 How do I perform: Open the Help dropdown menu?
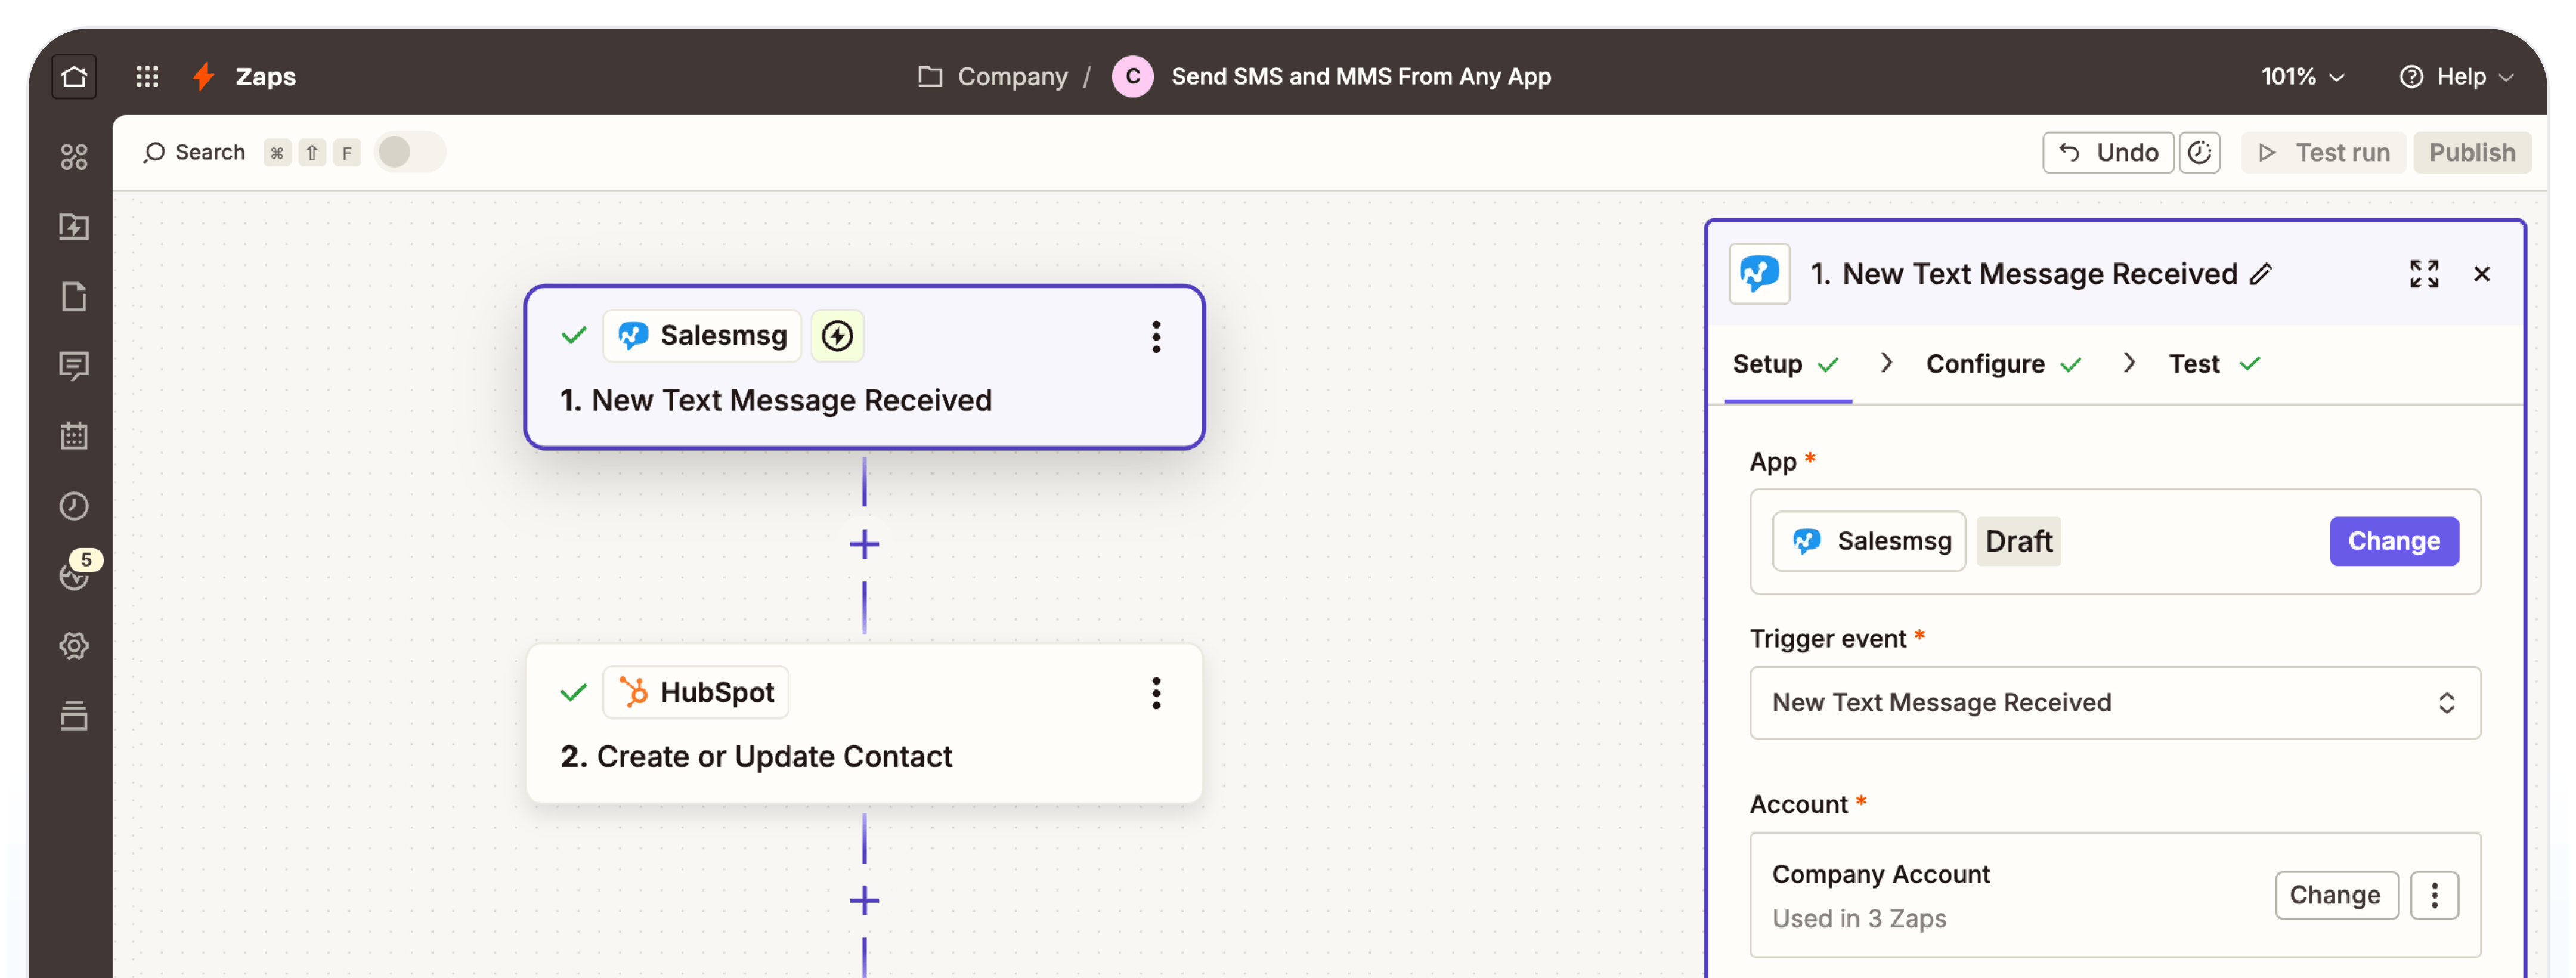click(2456, 76)
